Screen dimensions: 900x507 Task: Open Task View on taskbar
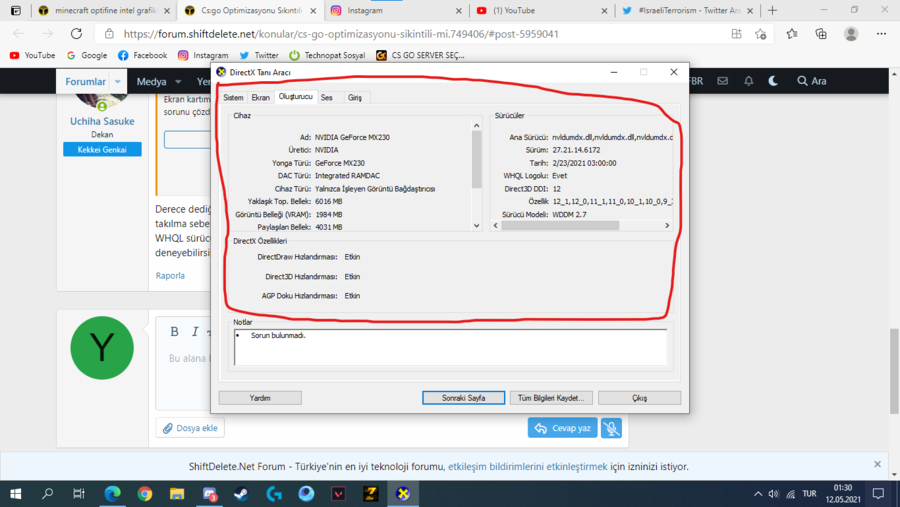79,494
